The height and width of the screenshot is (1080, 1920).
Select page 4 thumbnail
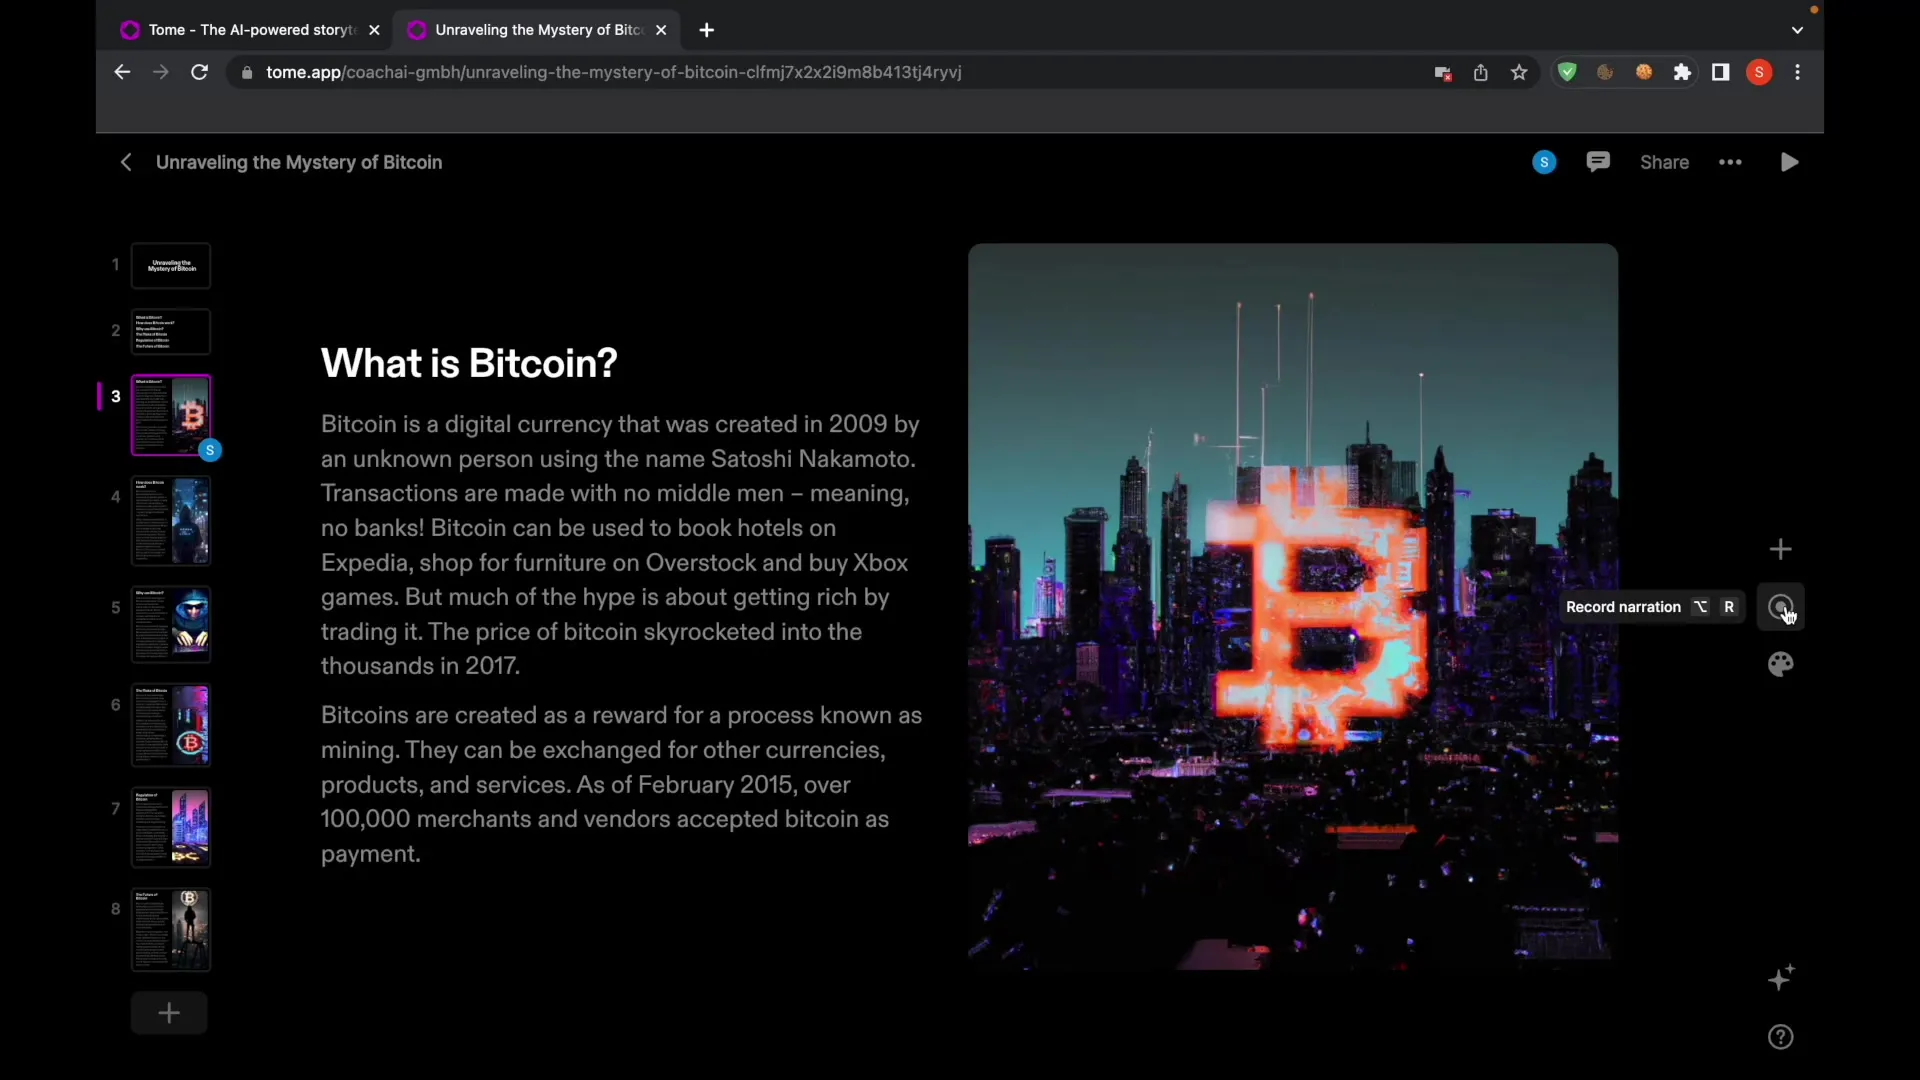171,520
